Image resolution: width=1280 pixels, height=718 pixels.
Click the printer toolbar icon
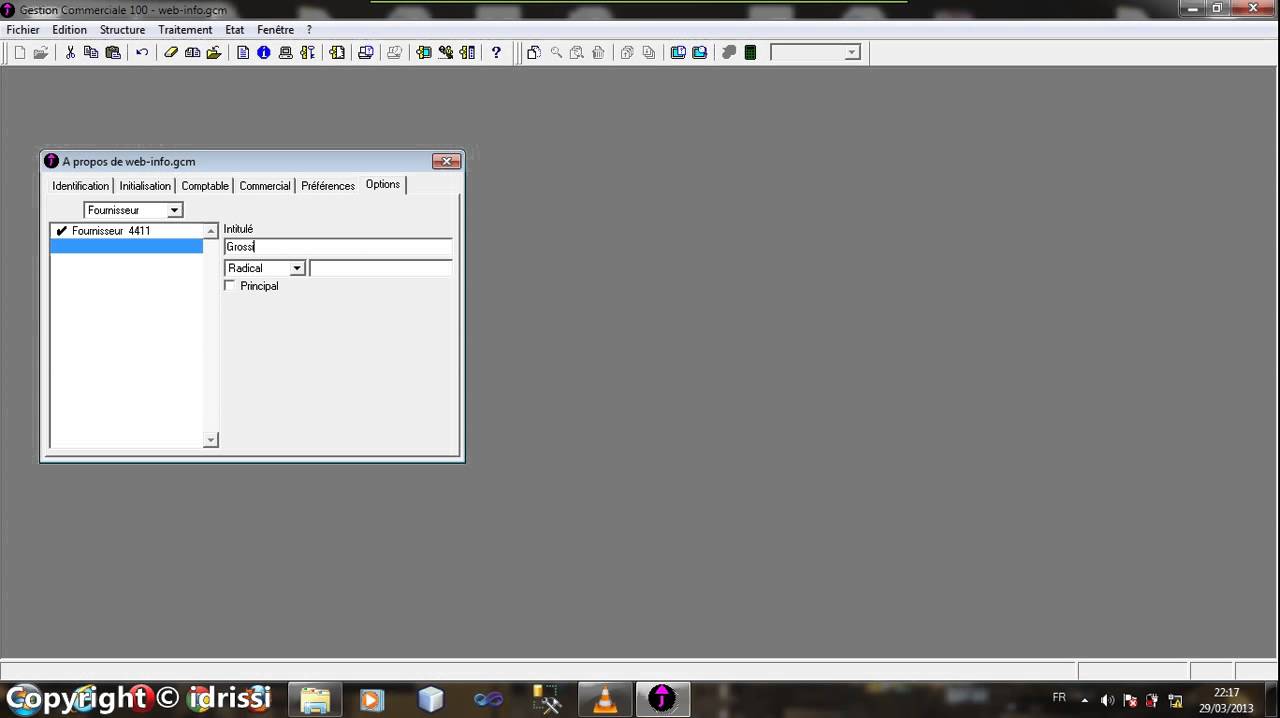(286, 53)
